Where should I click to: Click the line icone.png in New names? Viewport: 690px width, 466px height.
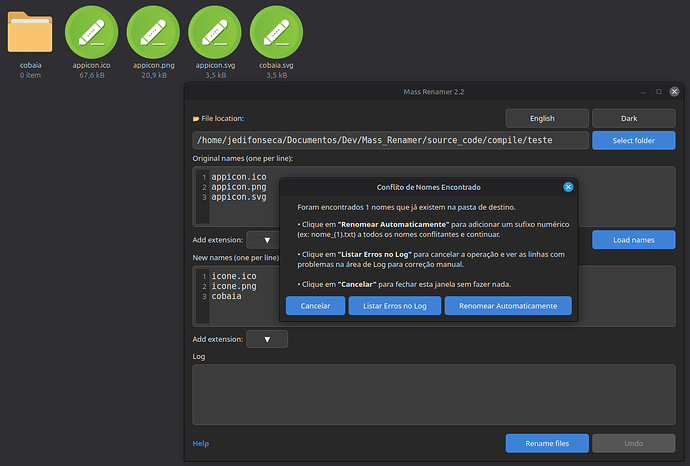pos(234,286)
